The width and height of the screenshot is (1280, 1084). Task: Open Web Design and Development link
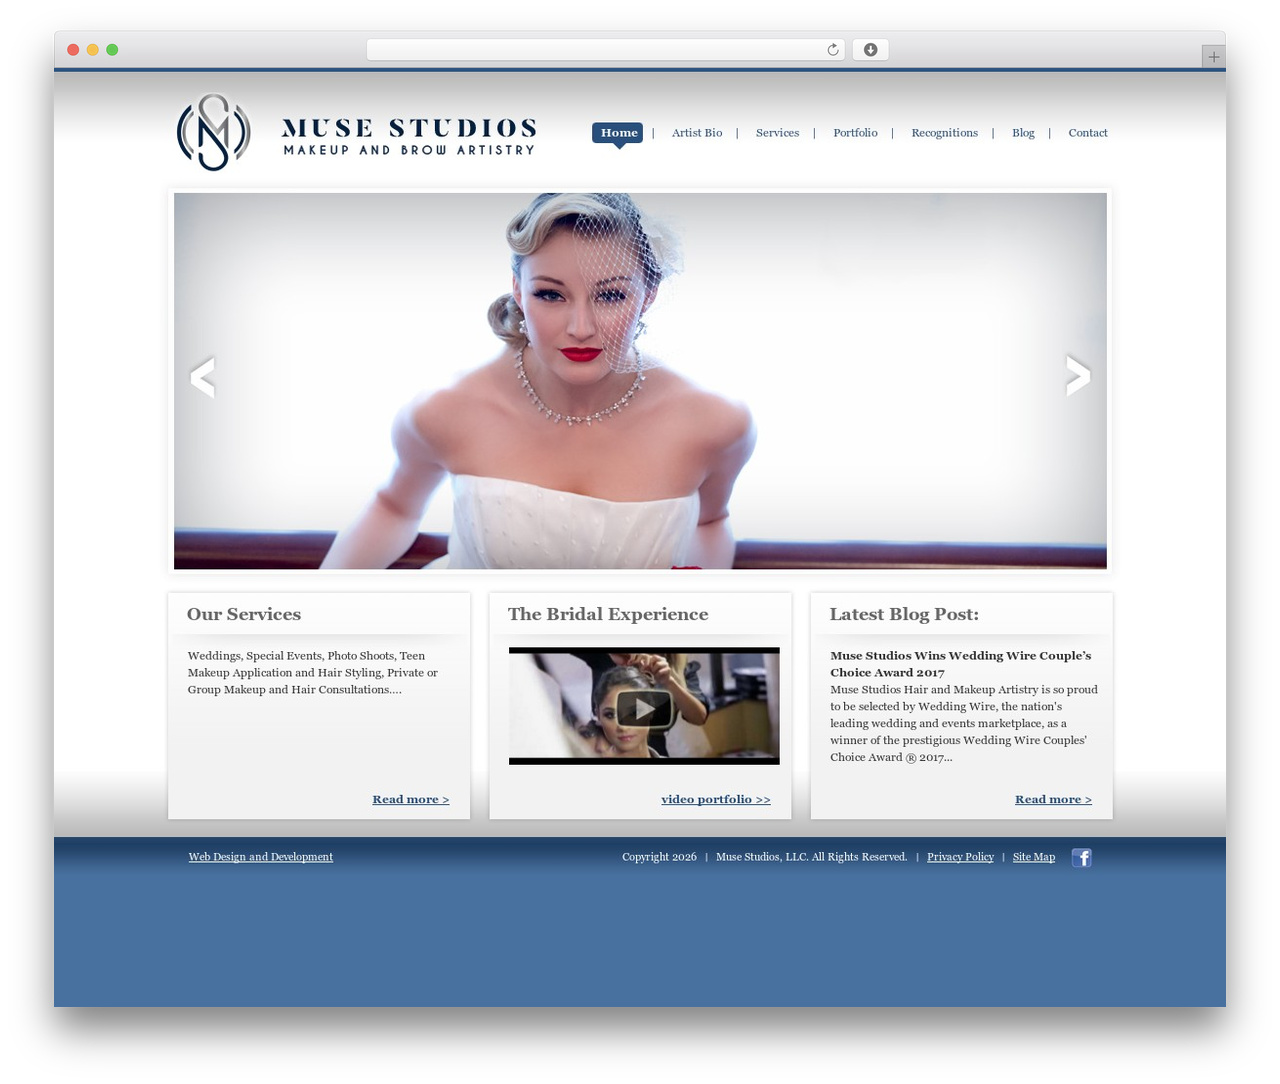[261, 857]
